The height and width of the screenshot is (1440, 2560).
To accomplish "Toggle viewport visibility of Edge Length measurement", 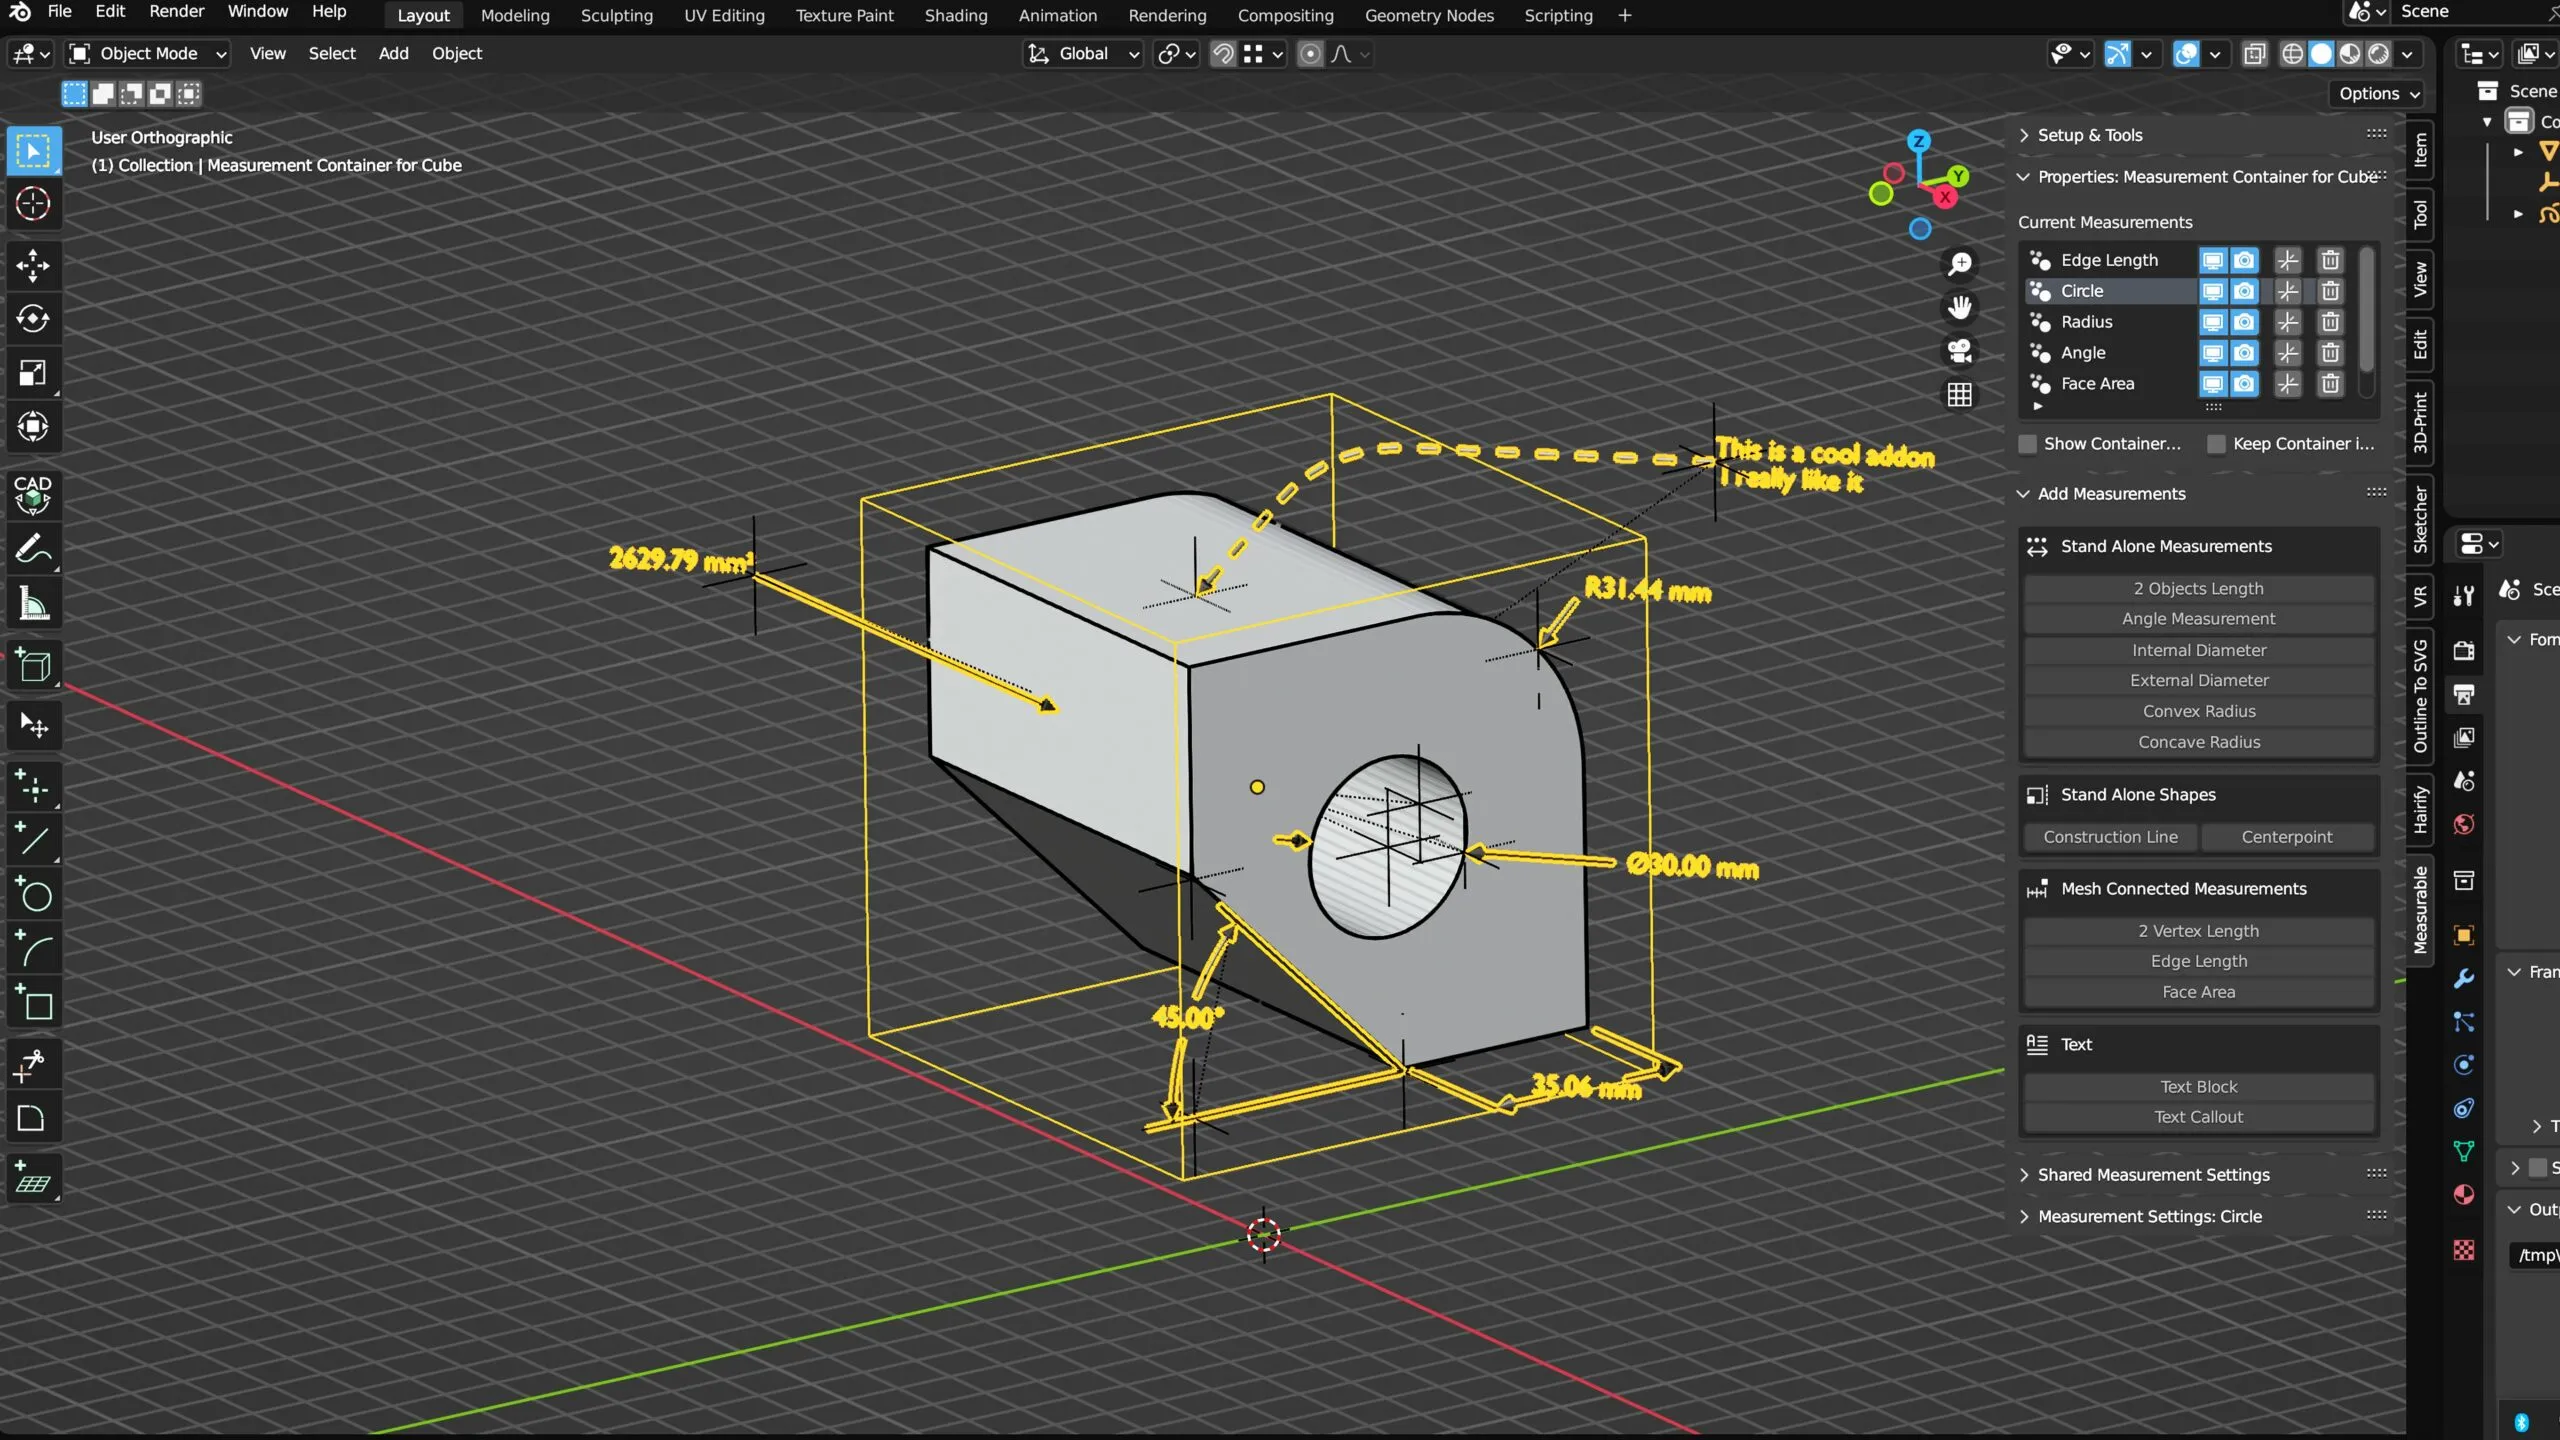I will click(2213, 260).
